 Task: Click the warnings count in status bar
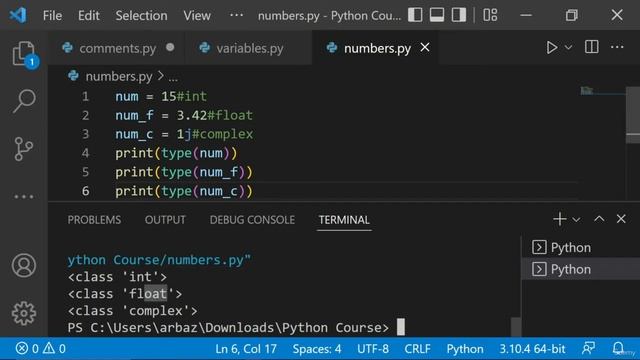[54, 349]
